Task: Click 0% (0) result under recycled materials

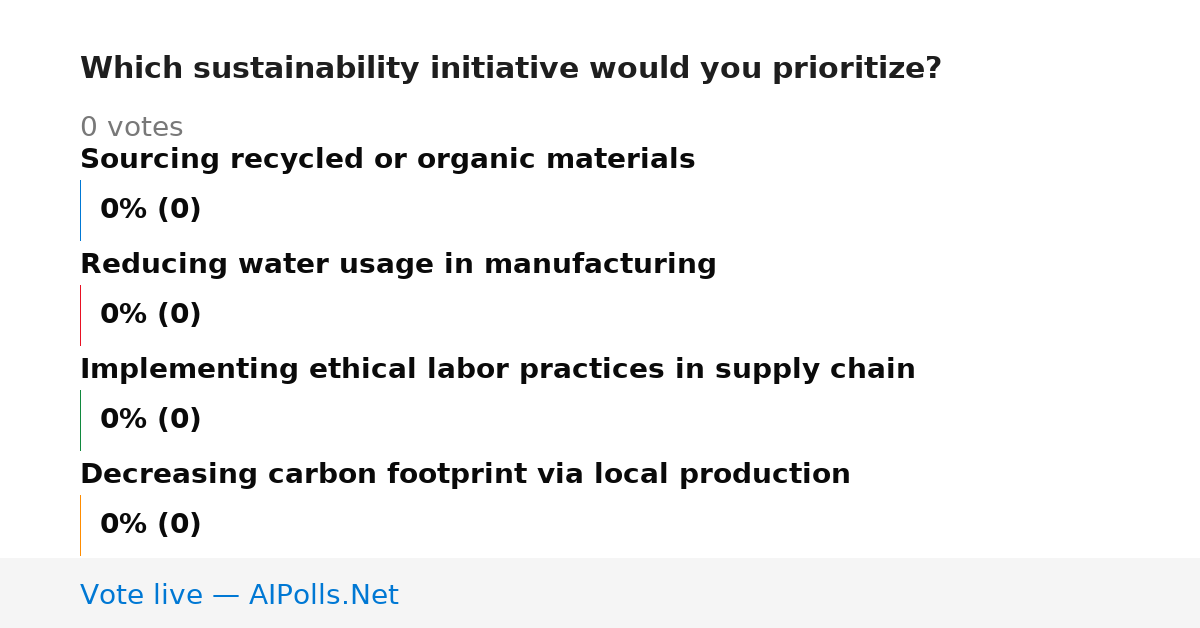Action: [x=150, y=210]
